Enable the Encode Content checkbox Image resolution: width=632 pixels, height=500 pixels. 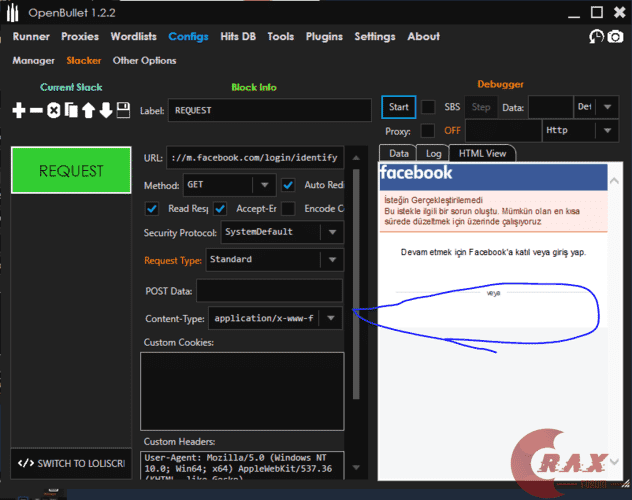click(288, 209)
